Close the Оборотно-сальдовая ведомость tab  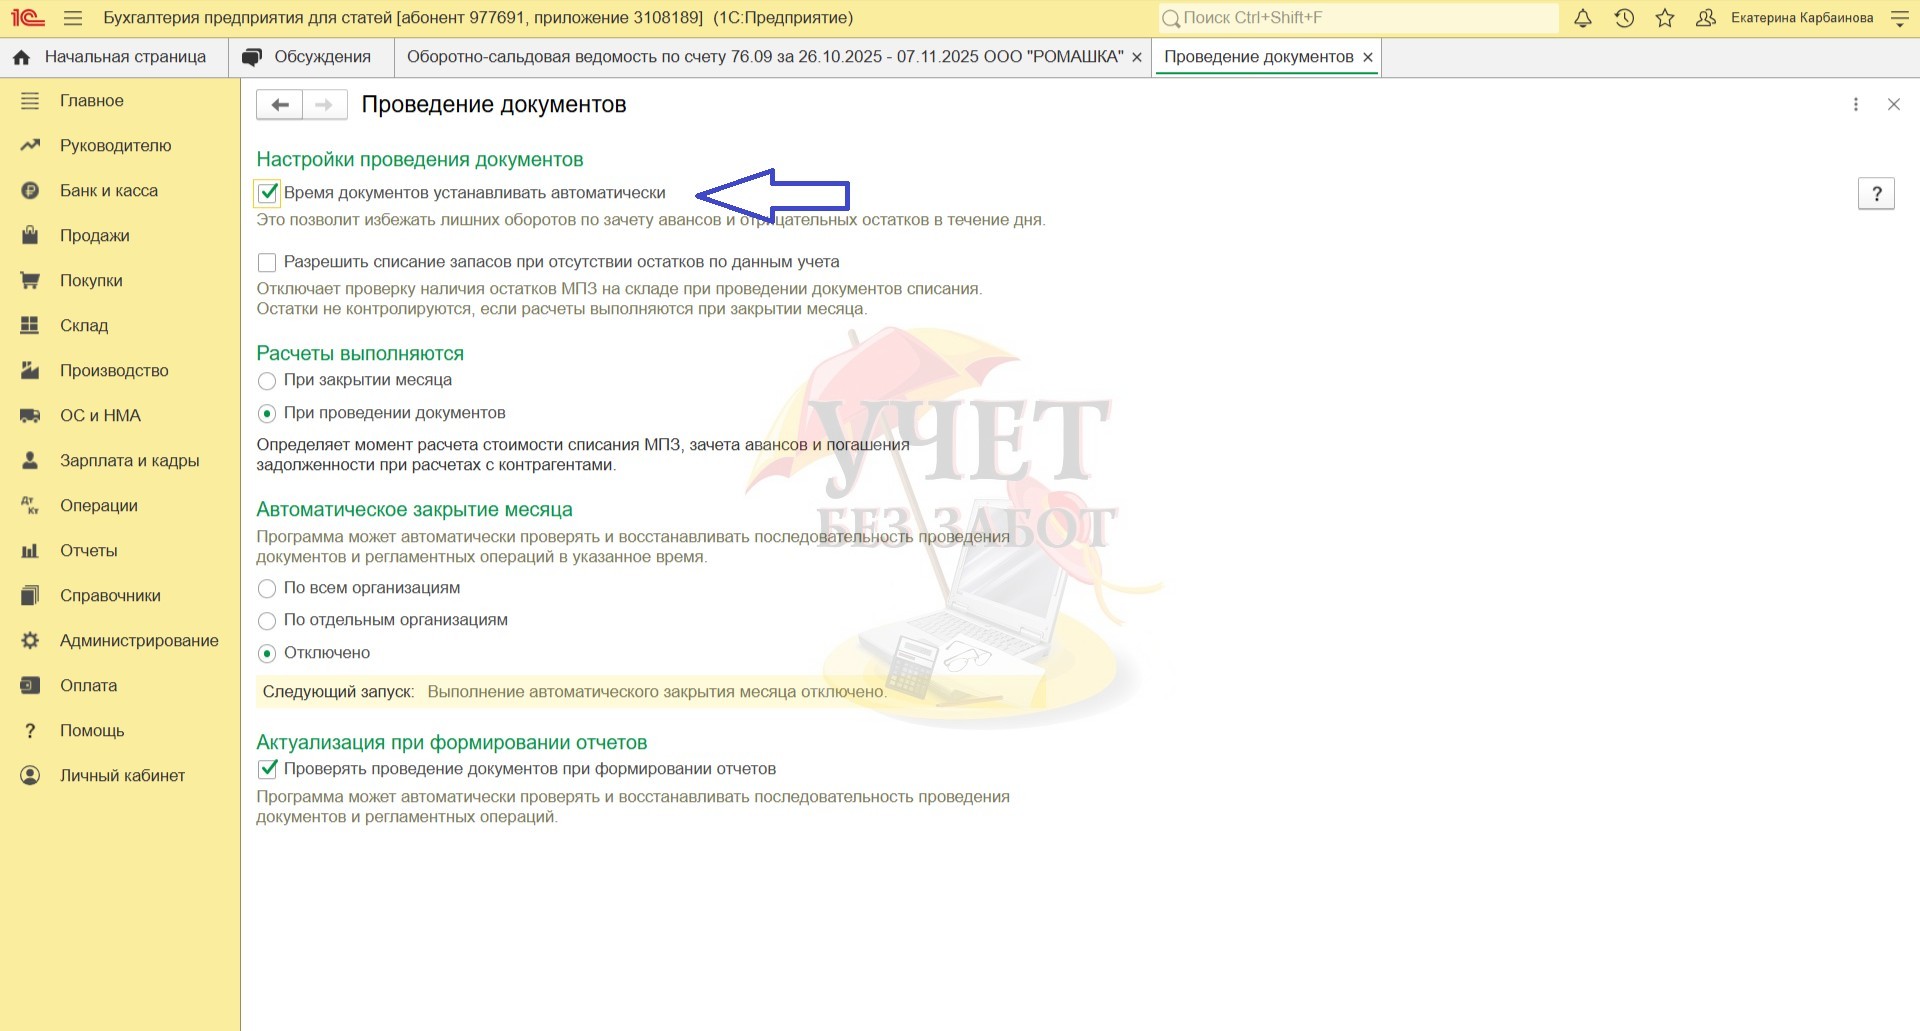(1137, 58)
